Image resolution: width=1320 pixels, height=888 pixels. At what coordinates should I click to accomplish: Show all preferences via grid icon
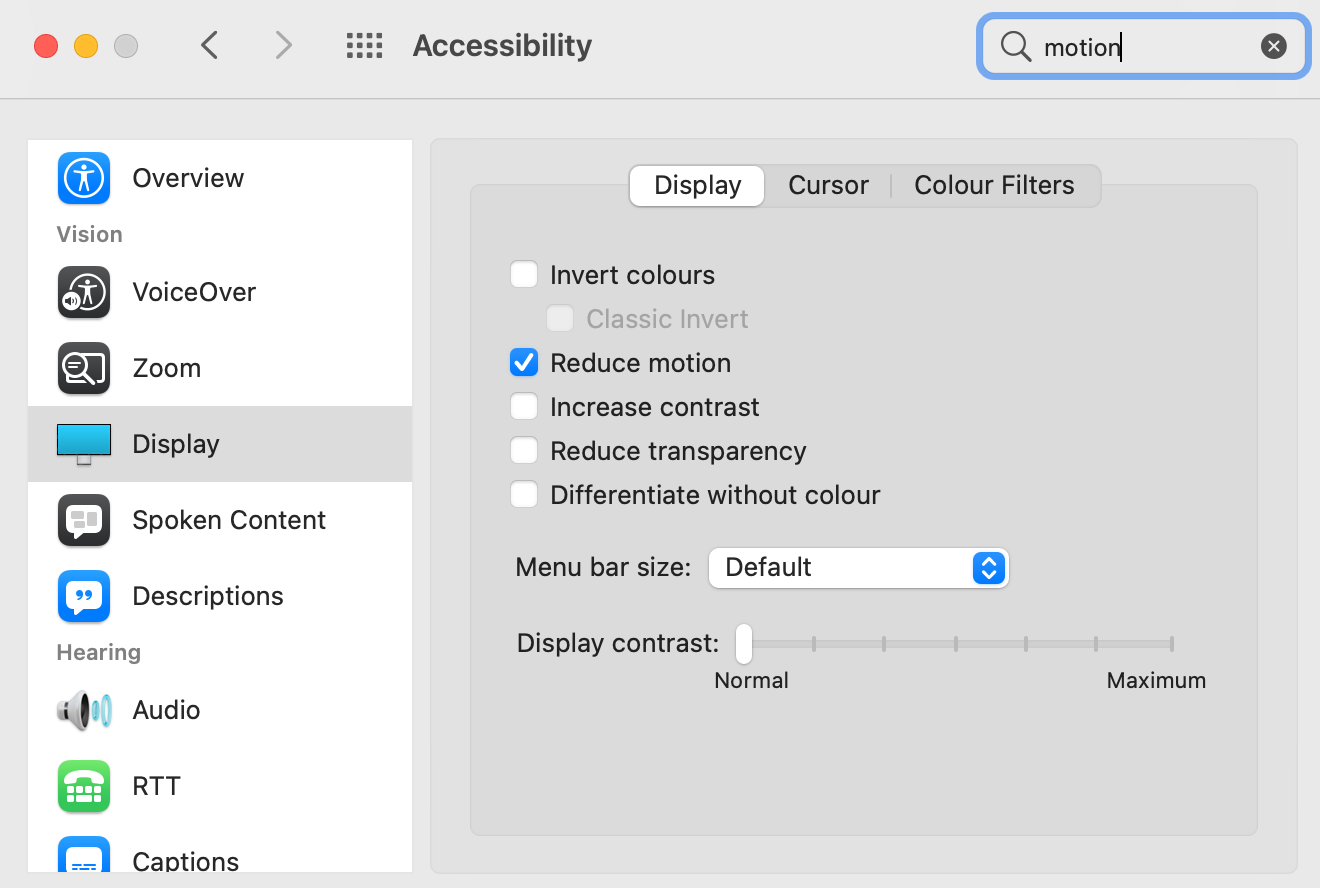pyautogui.click(x=365, y=45)
